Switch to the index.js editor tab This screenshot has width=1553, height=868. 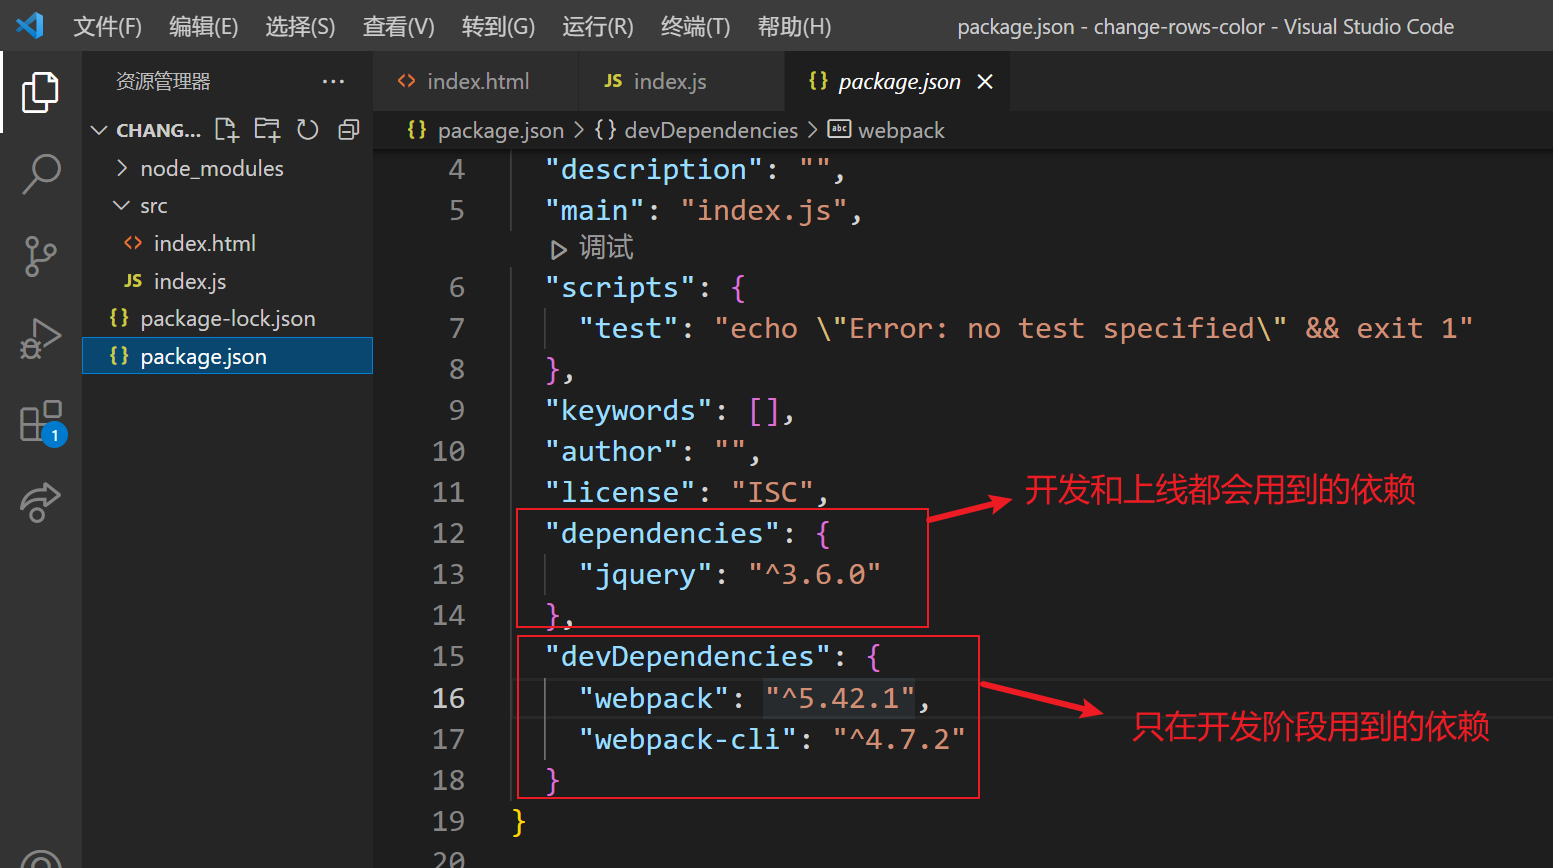point(681,82)
